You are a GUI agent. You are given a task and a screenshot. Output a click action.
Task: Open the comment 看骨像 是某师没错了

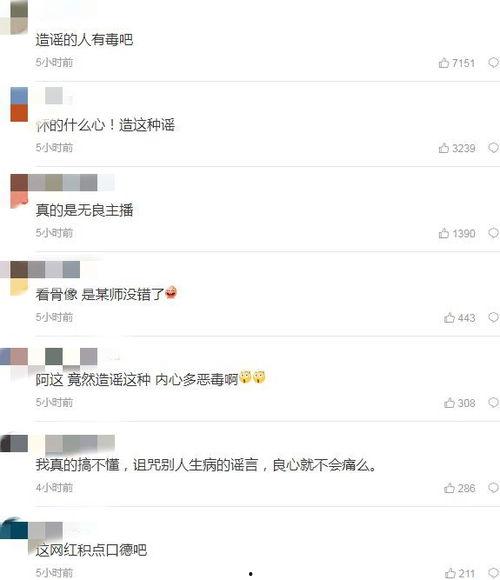(106, 294)
